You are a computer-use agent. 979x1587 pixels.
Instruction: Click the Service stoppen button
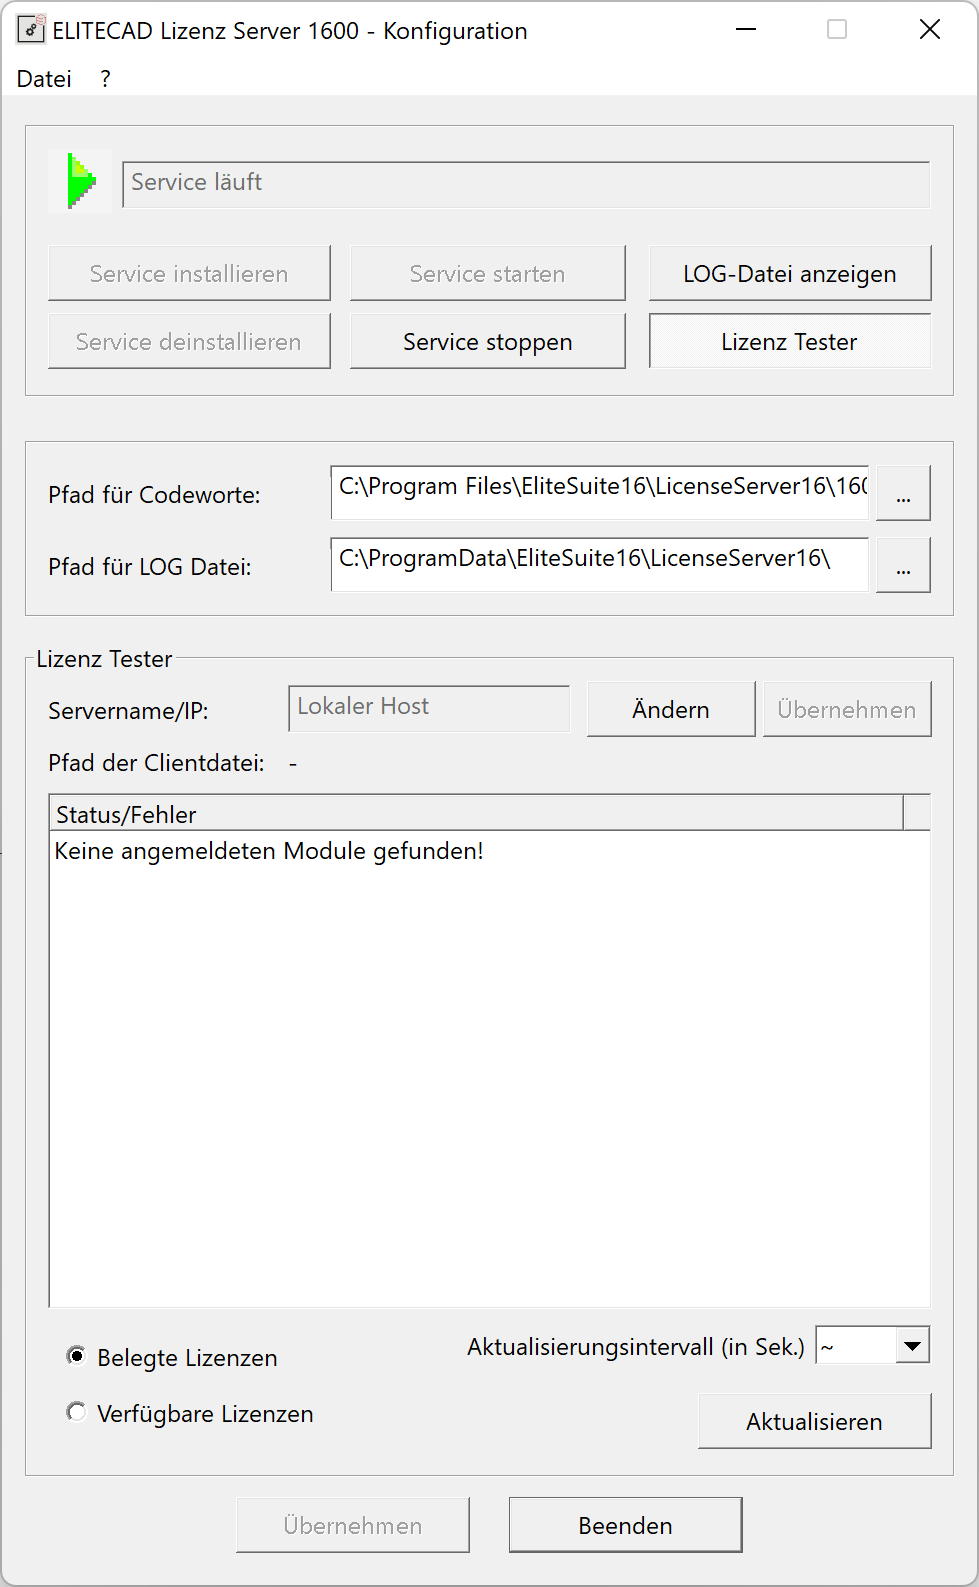point(488,341)
